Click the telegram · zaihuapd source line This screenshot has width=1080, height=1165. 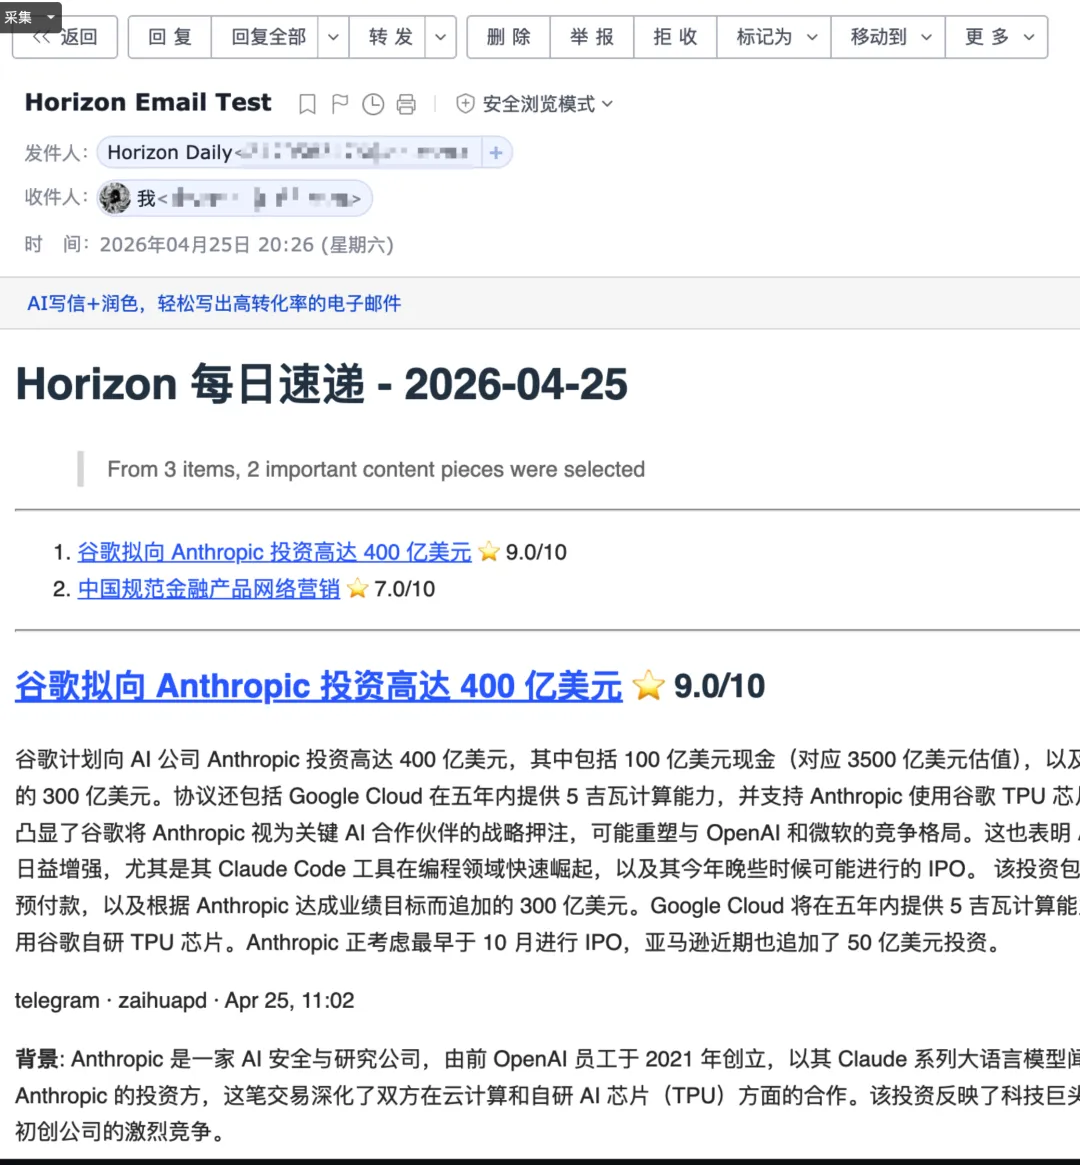click(184, 1001)
